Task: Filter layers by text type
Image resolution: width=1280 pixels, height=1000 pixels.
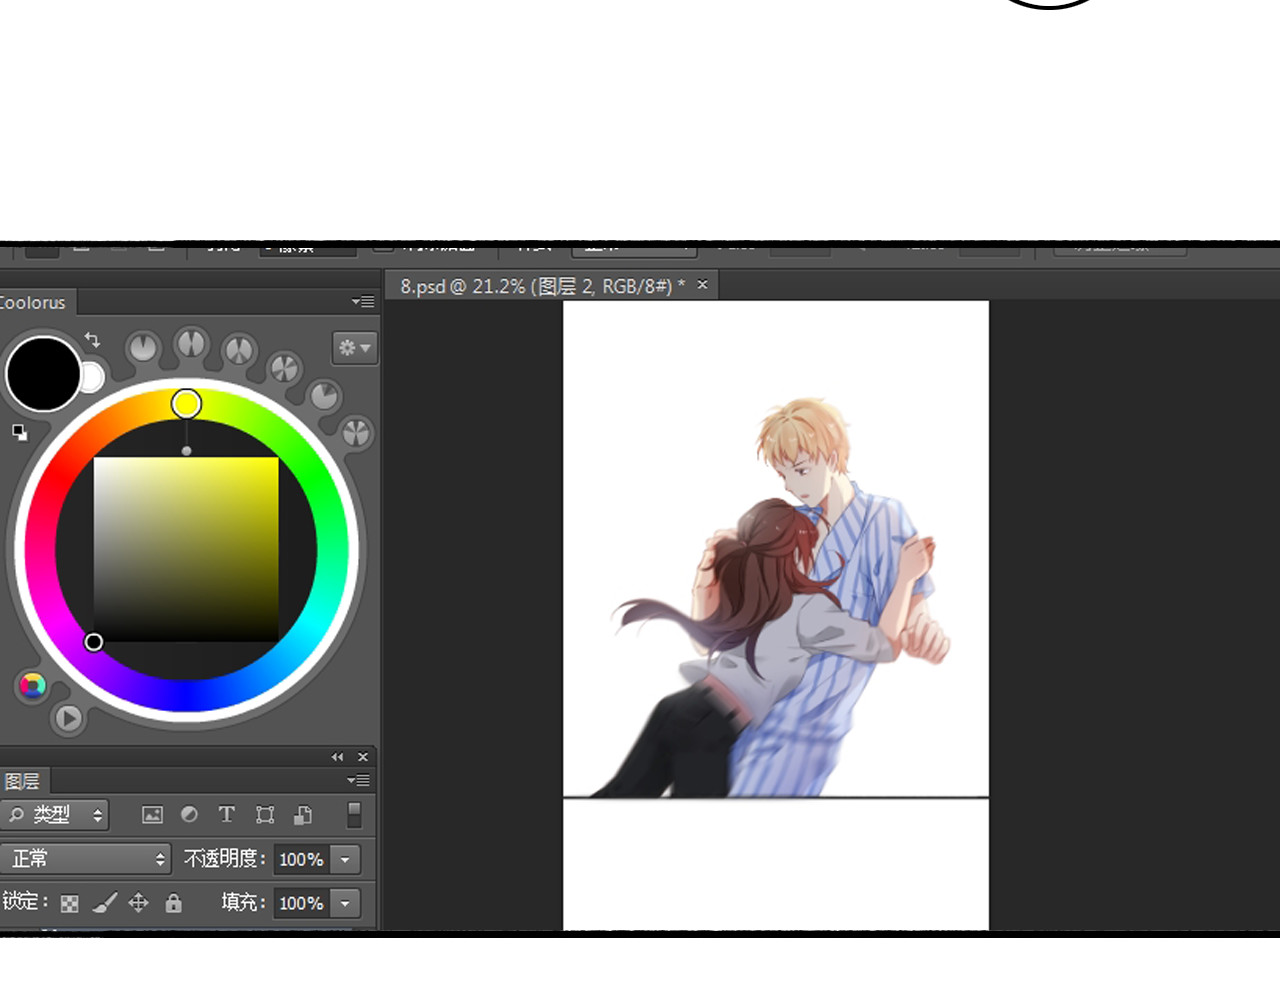Action: coord(227,815)
